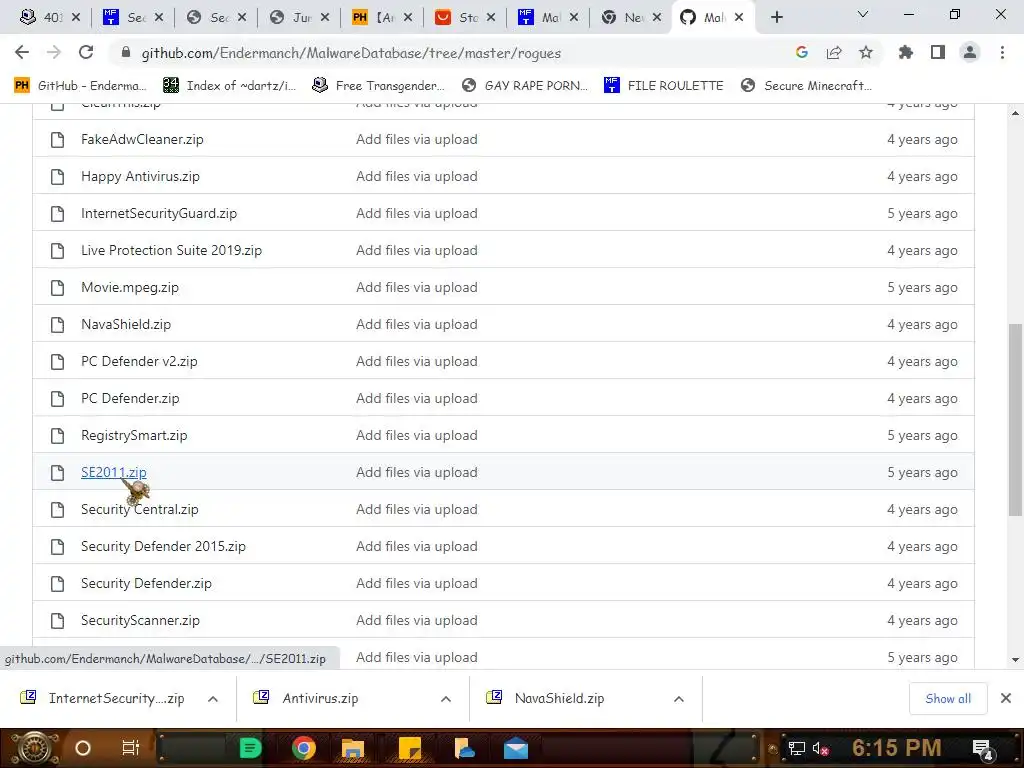Click file icon beside RegistrySmart.zip

[x=57, y=436]
